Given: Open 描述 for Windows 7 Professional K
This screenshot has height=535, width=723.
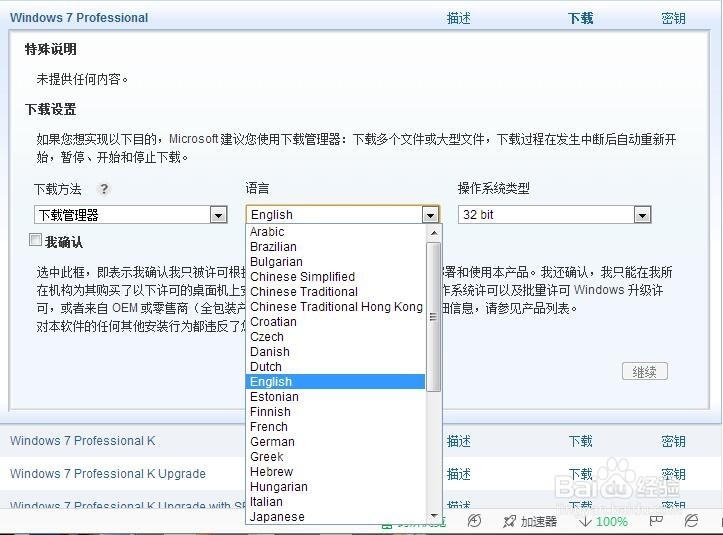Looking at the screenshot, I should pyautogui.click(x=458, y=441).
